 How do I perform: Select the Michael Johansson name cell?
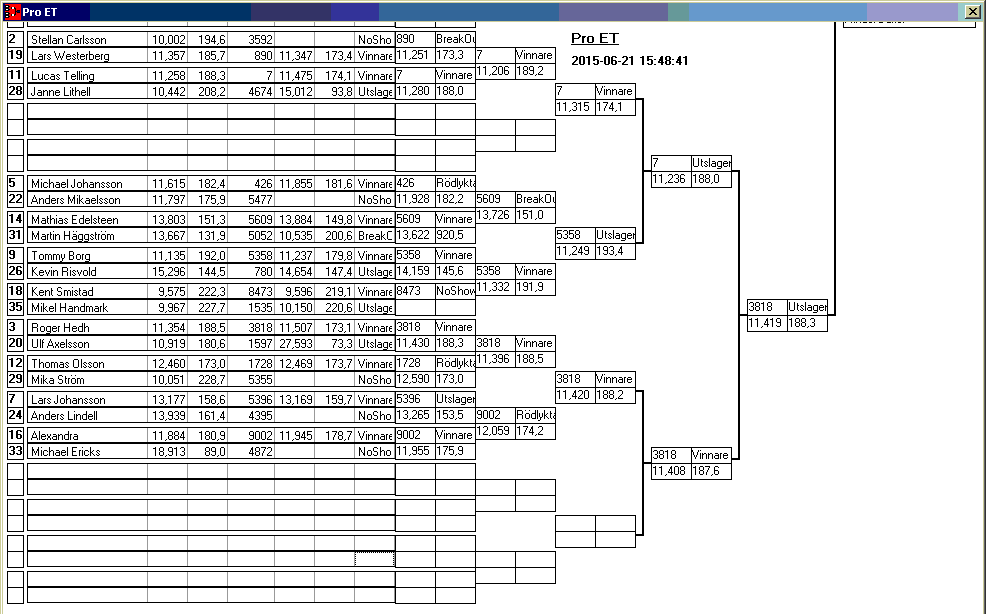point(87,184)
